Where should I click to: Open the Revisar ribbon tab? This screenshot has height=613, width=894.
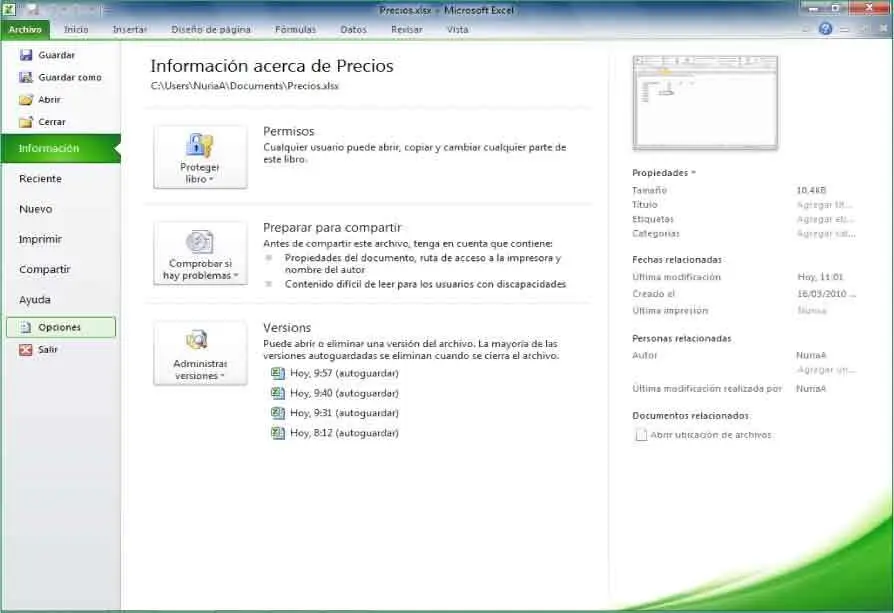pyautogui.click(x=407, y=30)
